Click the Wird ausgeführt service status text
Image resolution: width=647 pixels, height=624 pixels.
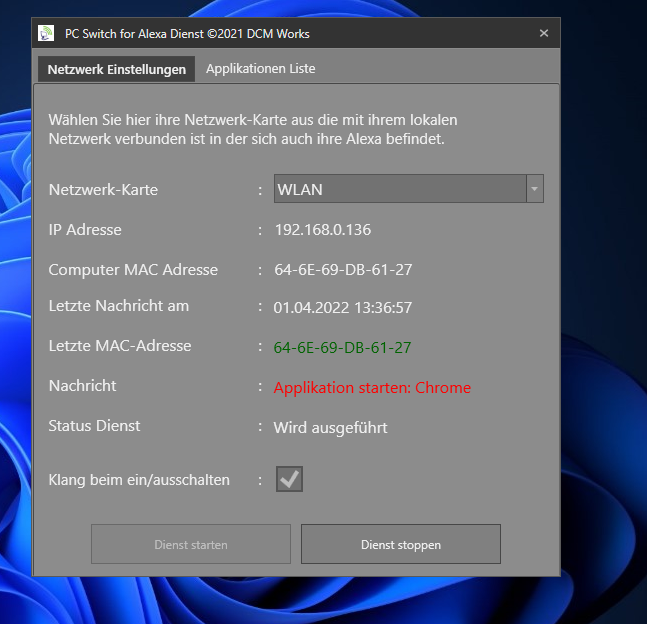click(x=330, y=428)
